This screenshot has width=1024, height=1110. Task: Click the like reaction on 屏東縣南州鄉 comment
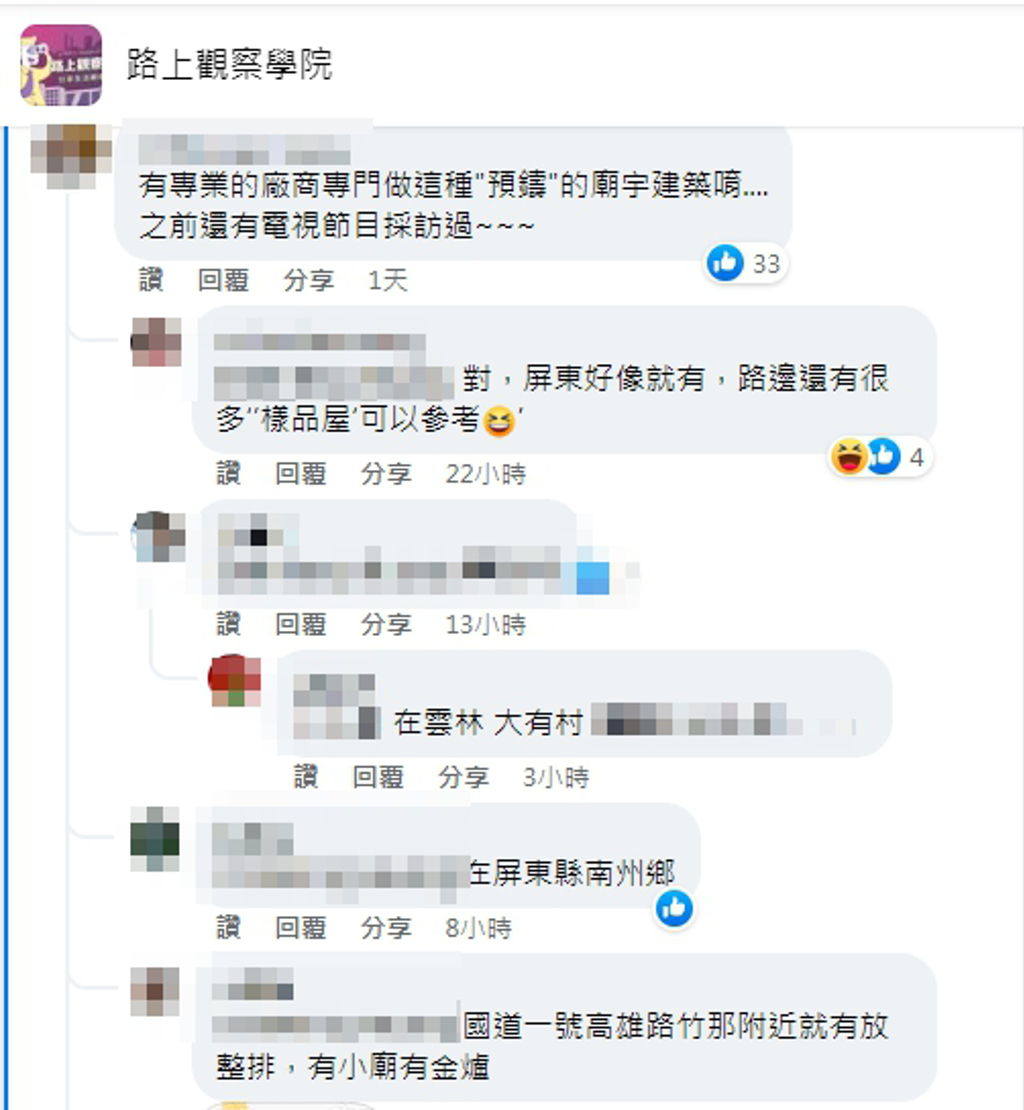[674, 909]
